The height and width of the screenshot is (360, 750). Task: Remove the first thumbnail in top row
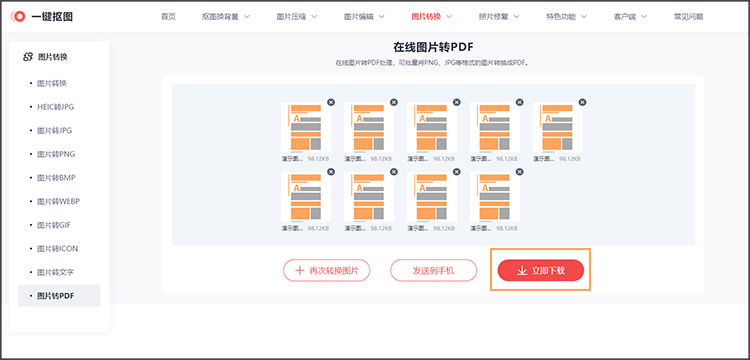tap(331, 102)
